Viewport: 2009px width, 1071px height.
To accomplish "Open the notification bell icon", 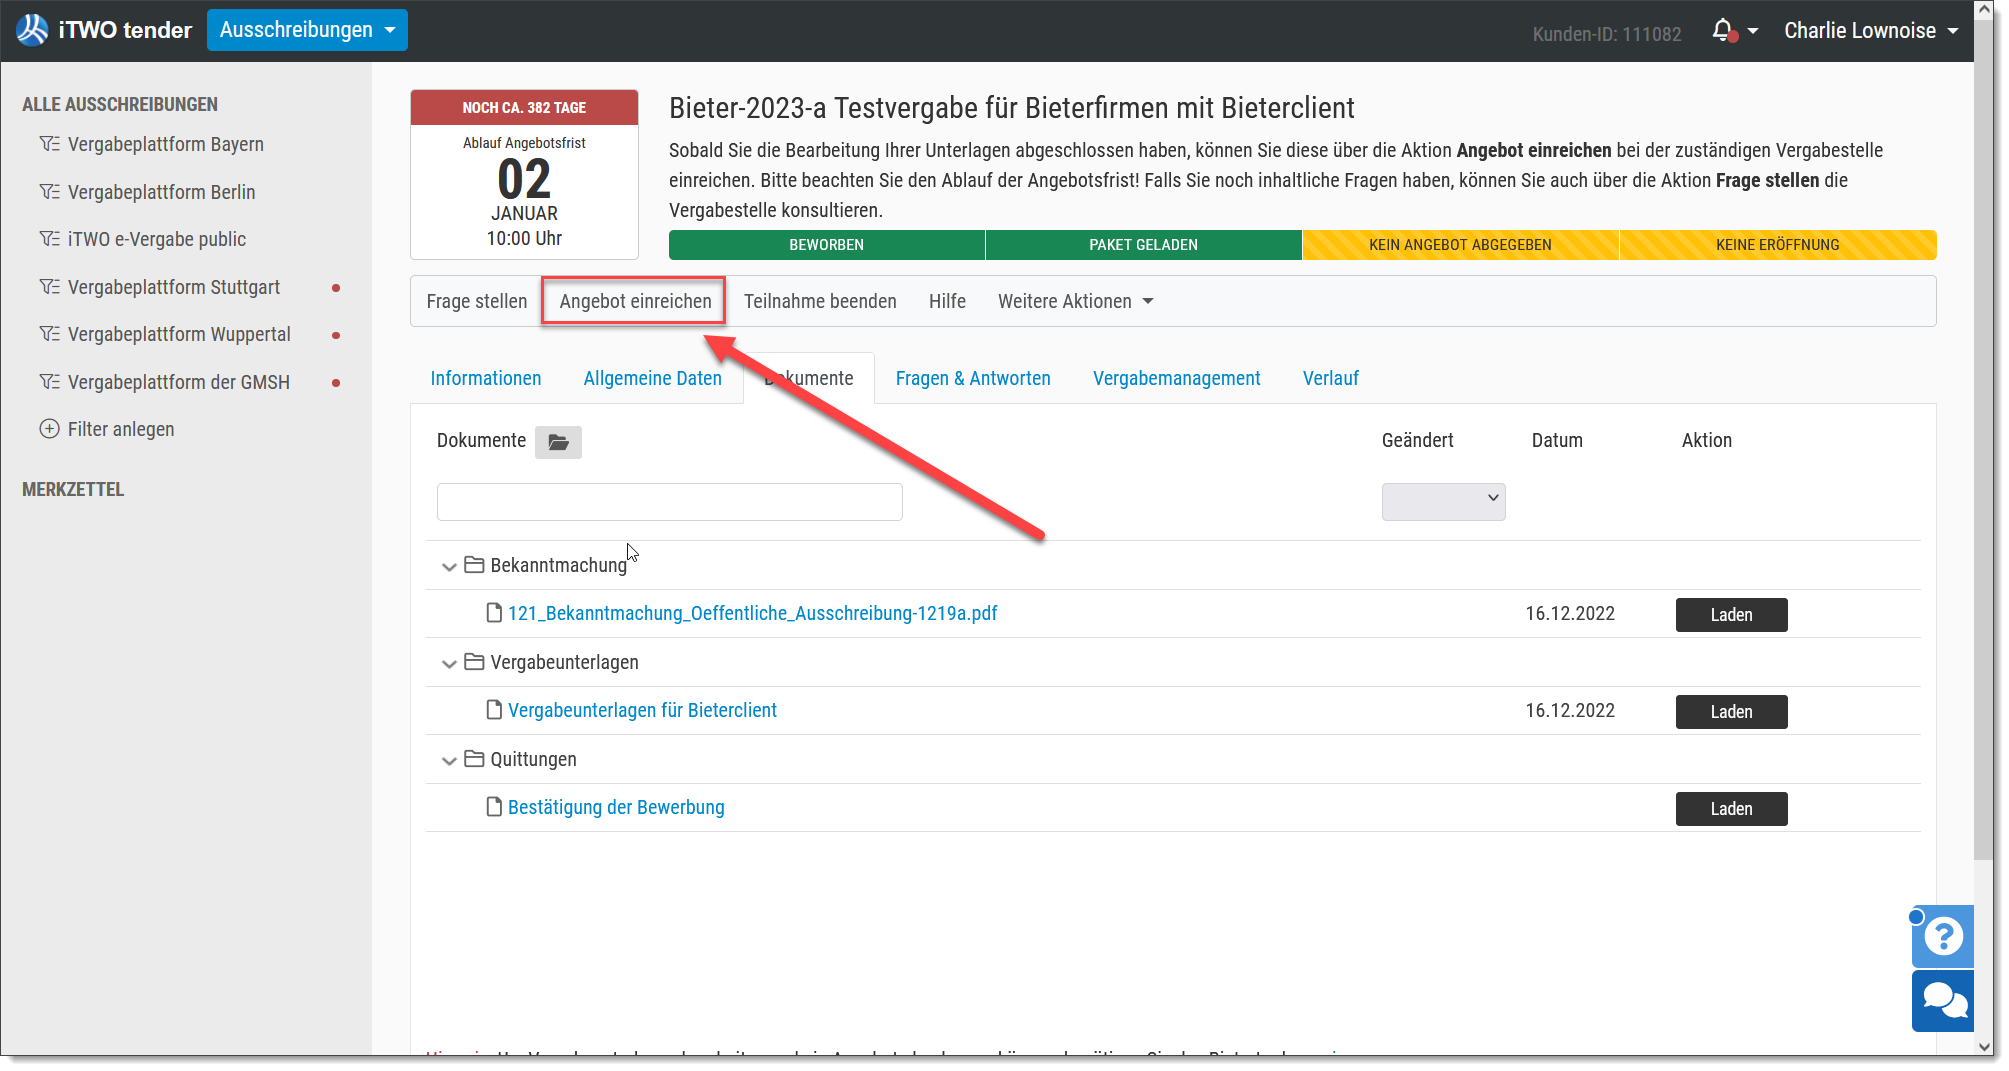I will [1723, 30].
